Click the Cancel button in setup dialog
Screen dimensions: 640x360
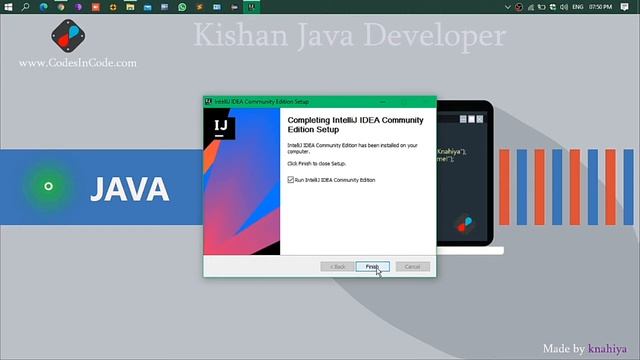click(413, 267)
